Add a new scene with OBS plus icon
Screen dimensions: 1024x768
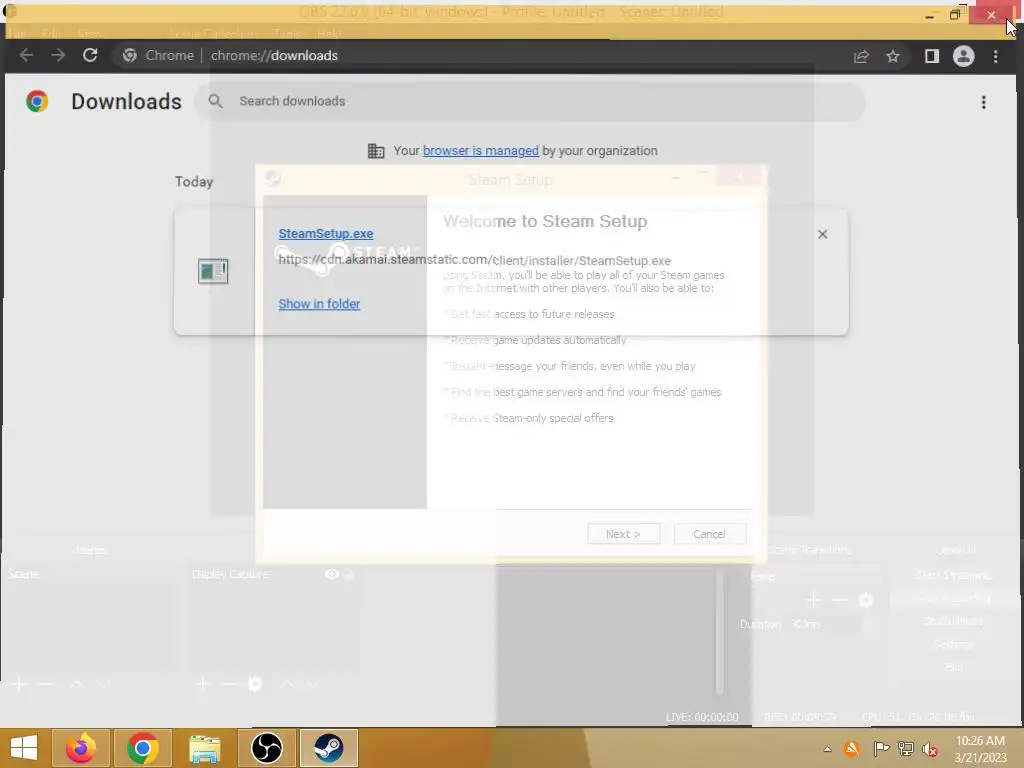click(19, 684)
